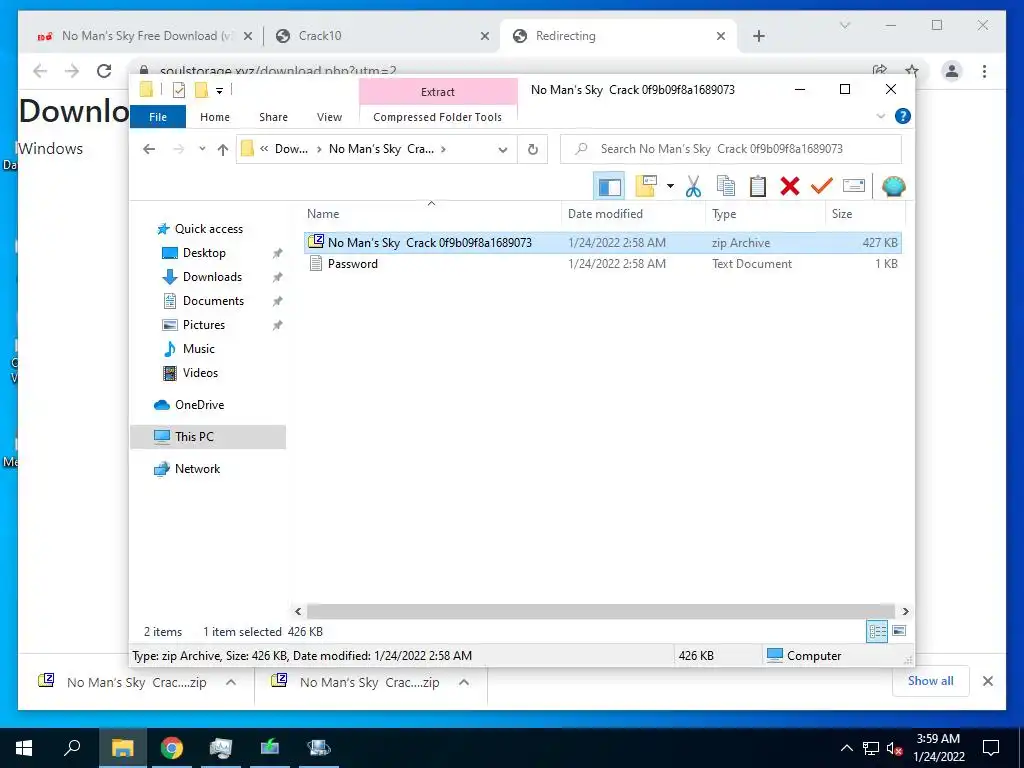Screen dimensions: 1024x768
Task: Switch to Details view layout icon
Action: (x=877, y=631)
